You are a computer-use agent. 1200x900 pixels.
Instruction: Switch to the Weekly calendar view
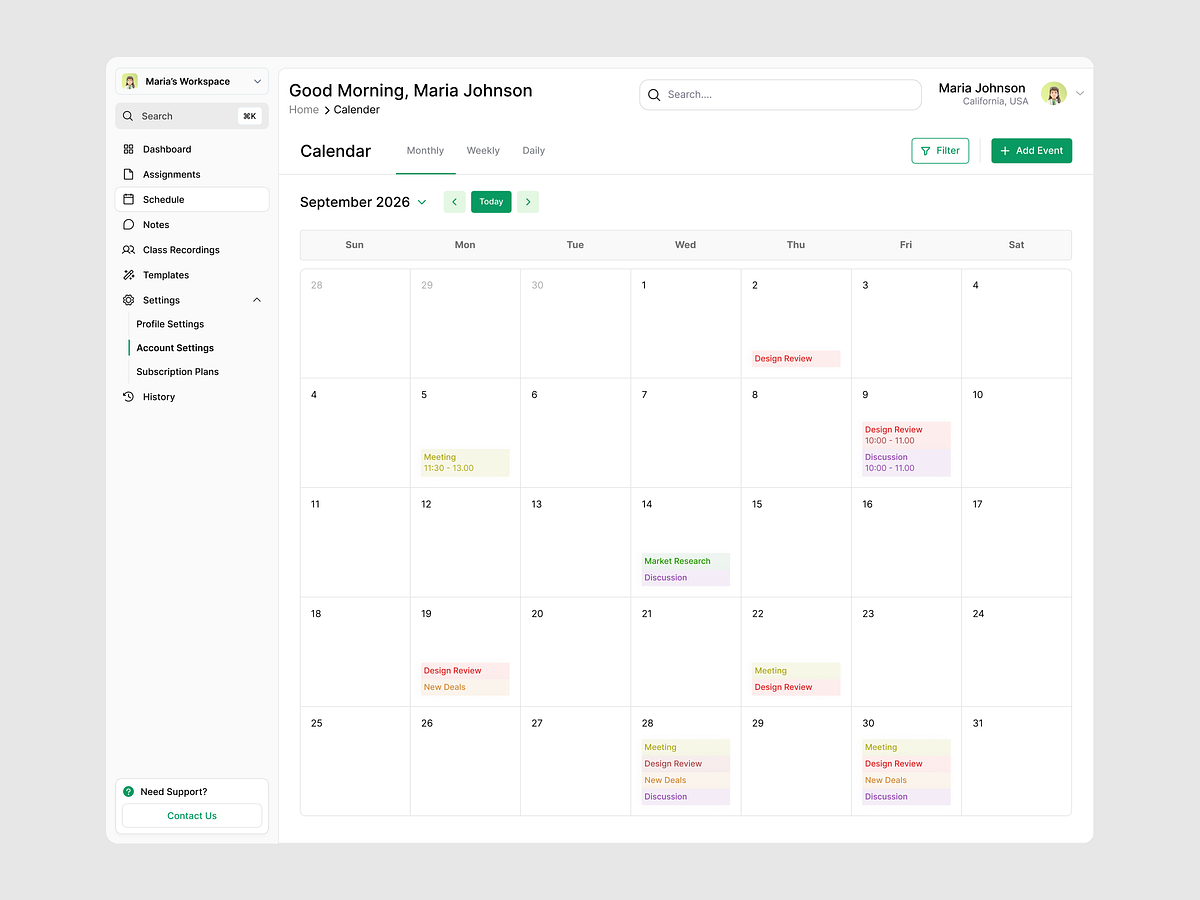tap(483, 150)
